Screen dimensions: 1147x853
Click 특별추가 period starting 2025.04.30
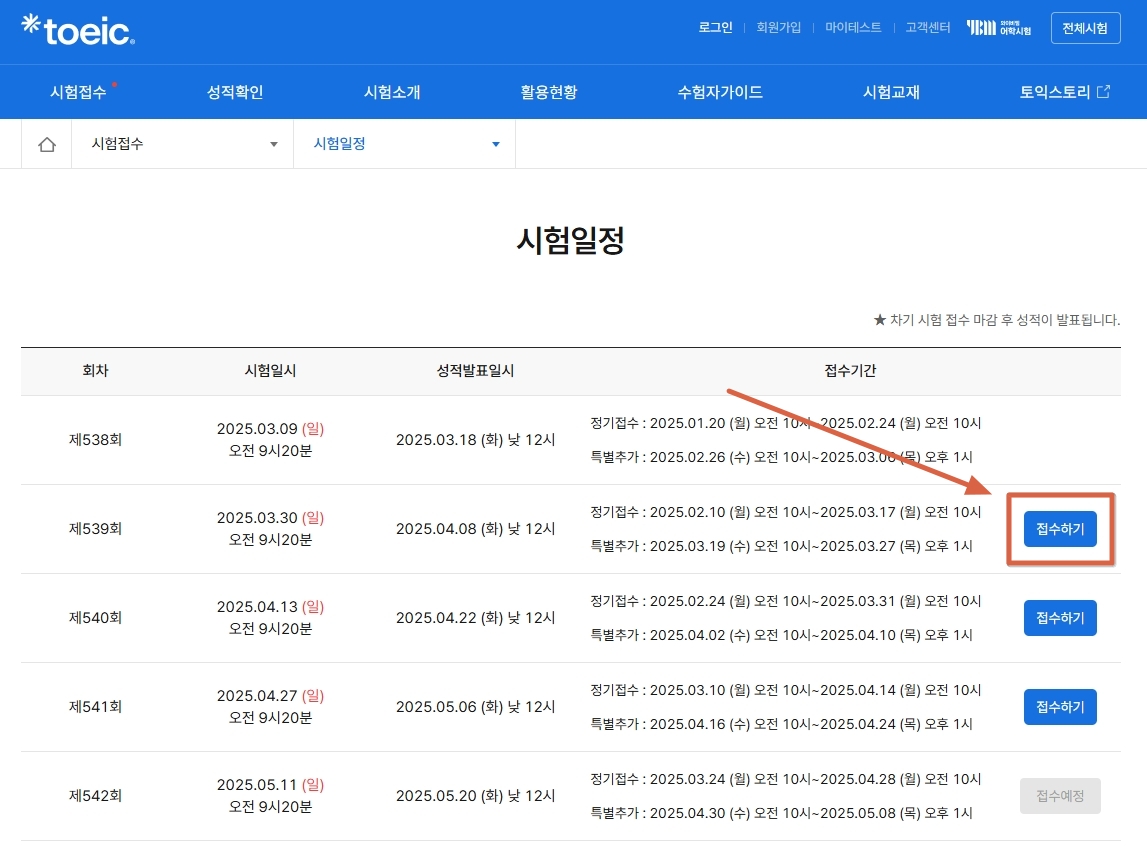781,813
